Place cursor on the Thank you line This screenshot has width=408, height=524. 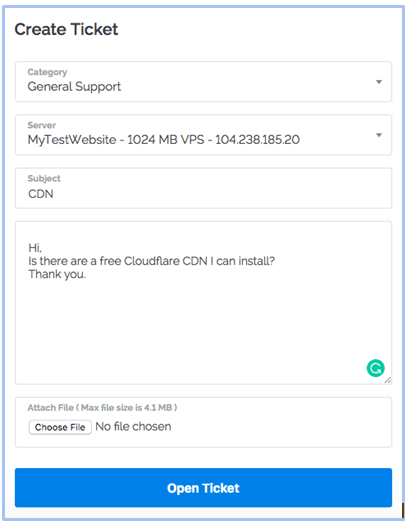(x=57, y=274)
